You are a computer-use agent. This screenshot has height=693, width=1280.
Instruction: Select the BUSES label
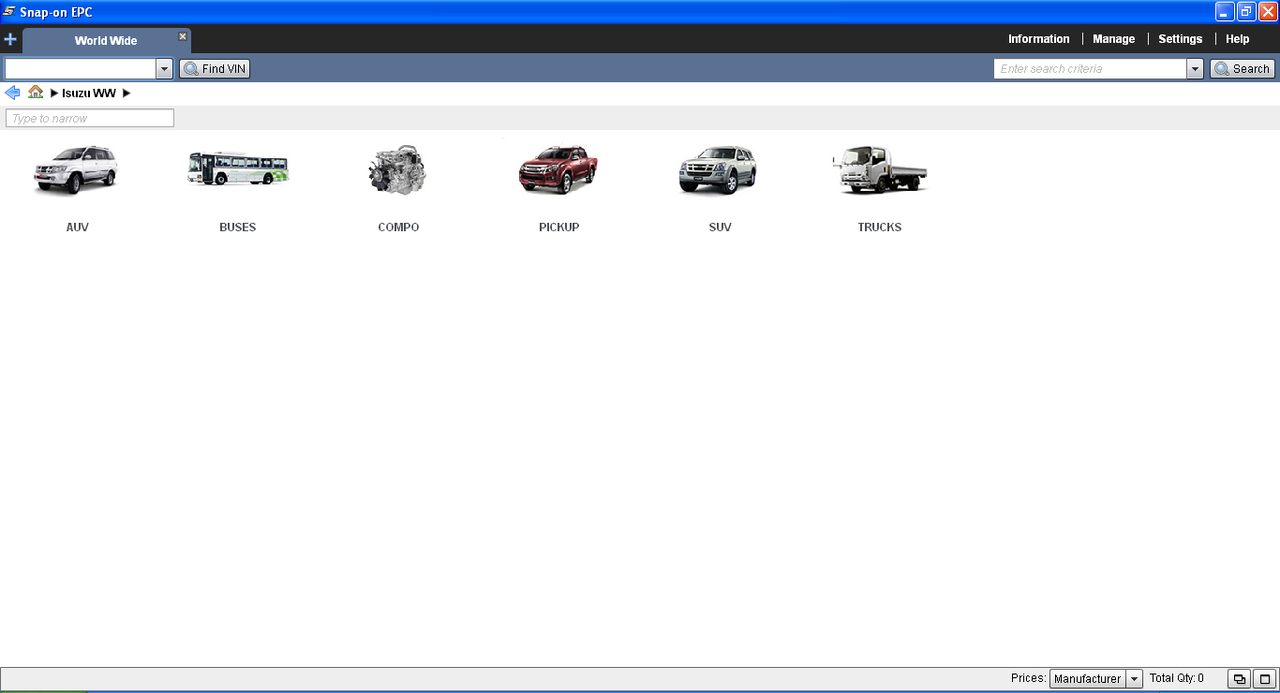point(238,227)
